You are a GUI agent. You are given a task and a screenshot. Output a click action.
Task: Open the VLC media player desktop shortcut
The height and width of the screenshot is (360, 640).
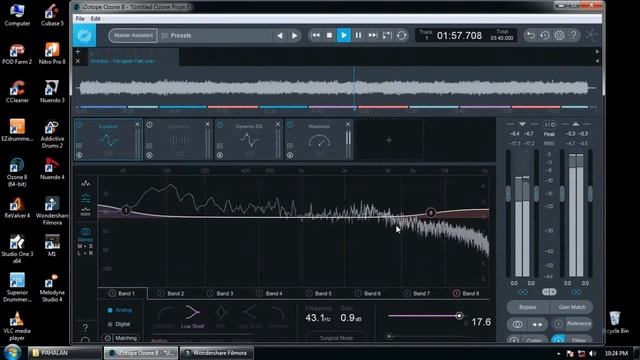(17, 326)
